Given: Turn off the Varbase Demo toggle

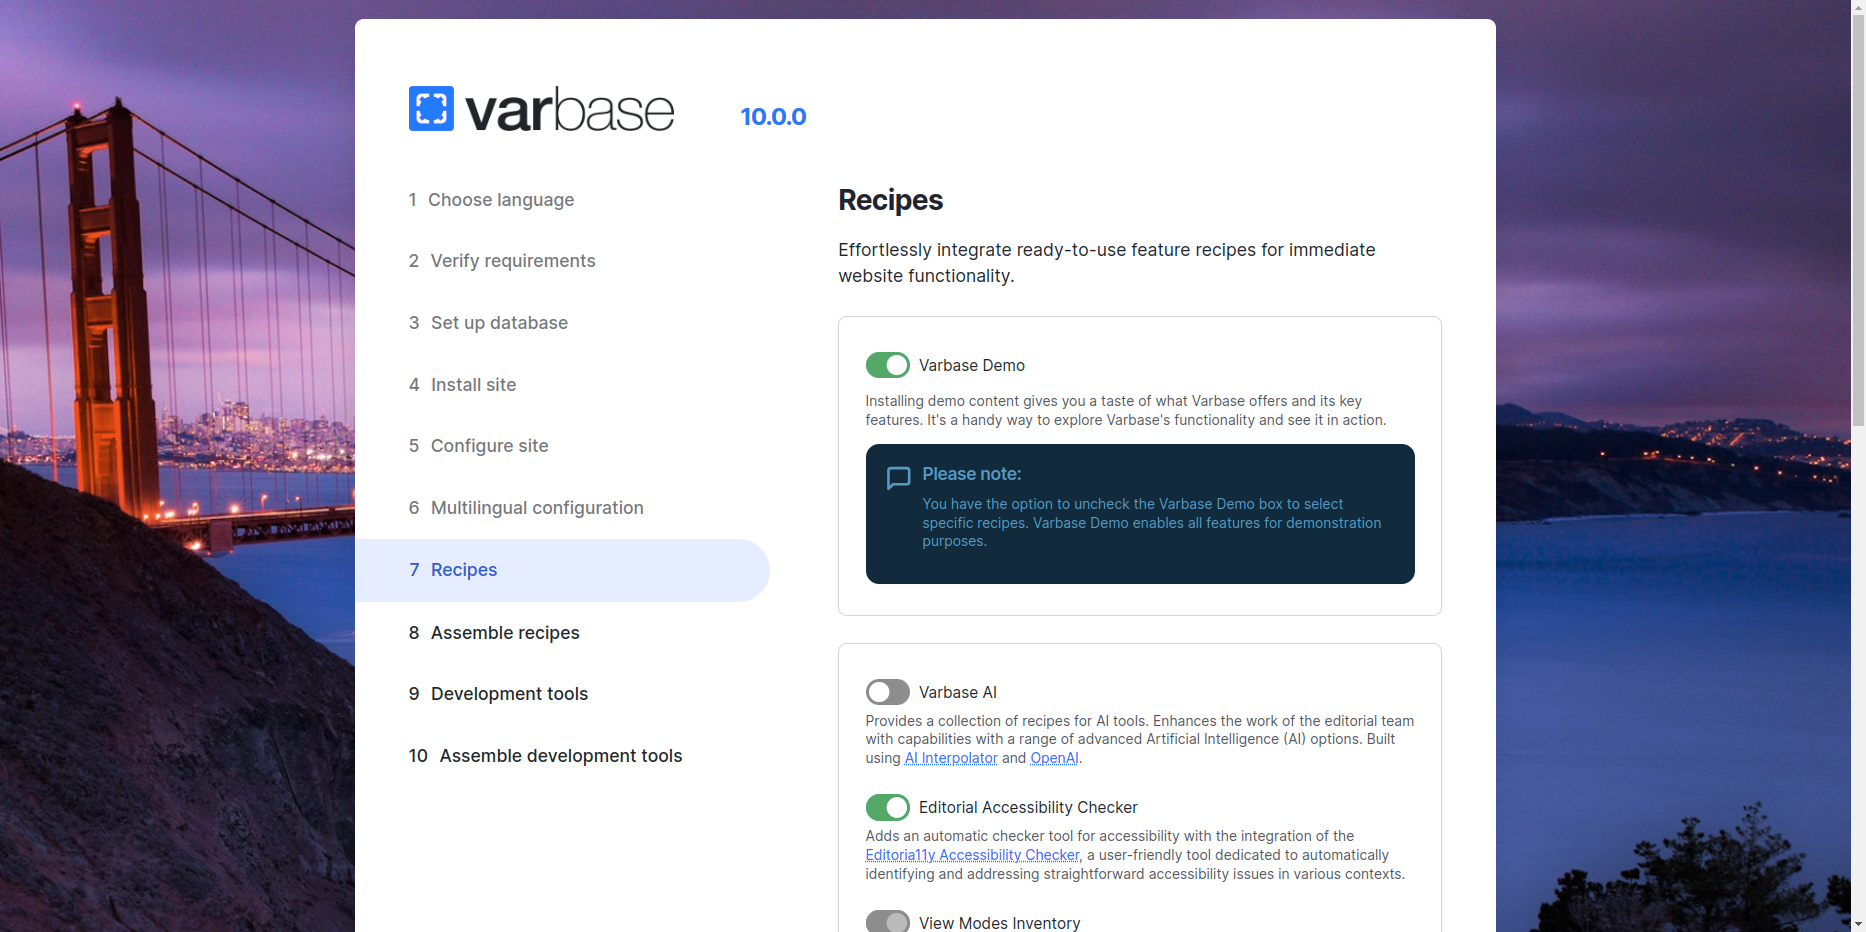Looking at the screenshot, I should pyautogui.click(x=887, y=365).
